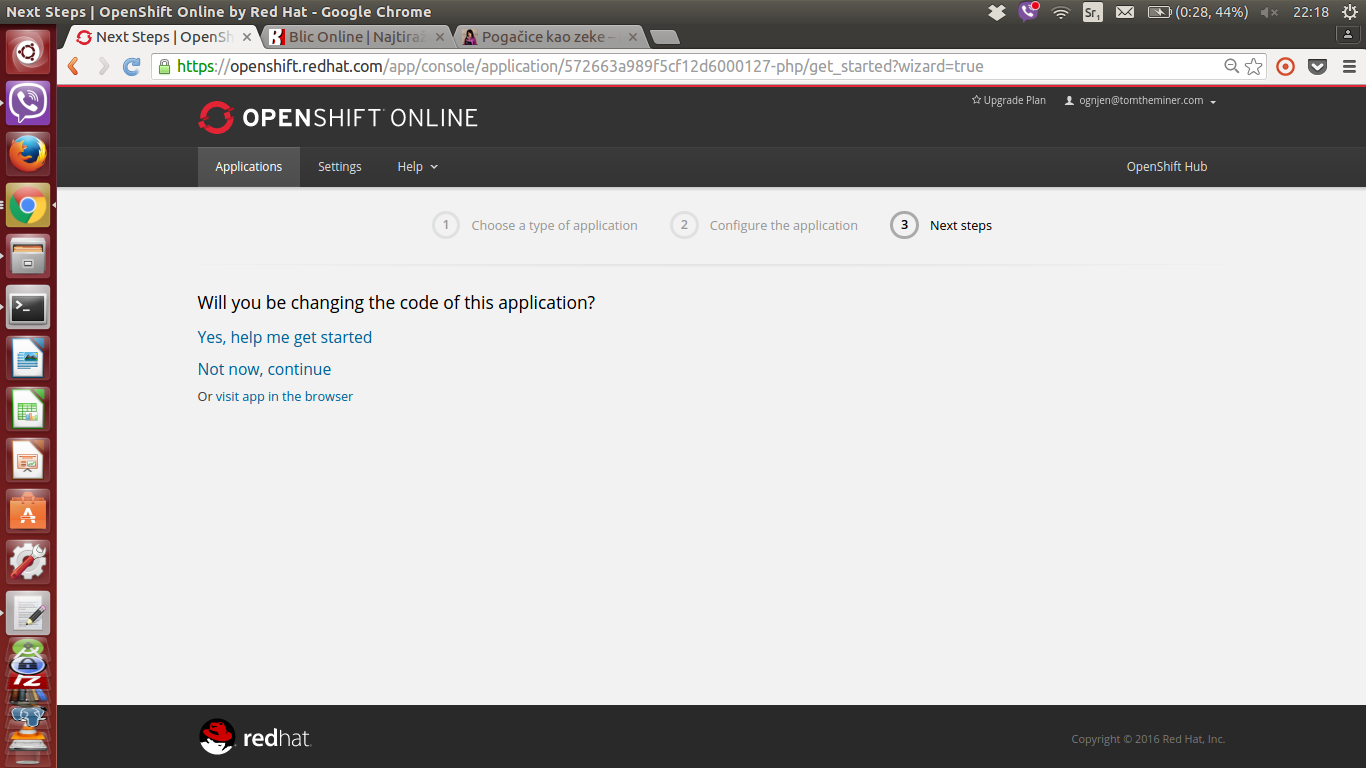1366x768 pixels.
Task: Click step 1 Choose a type of application
Action: coord(535,225)
